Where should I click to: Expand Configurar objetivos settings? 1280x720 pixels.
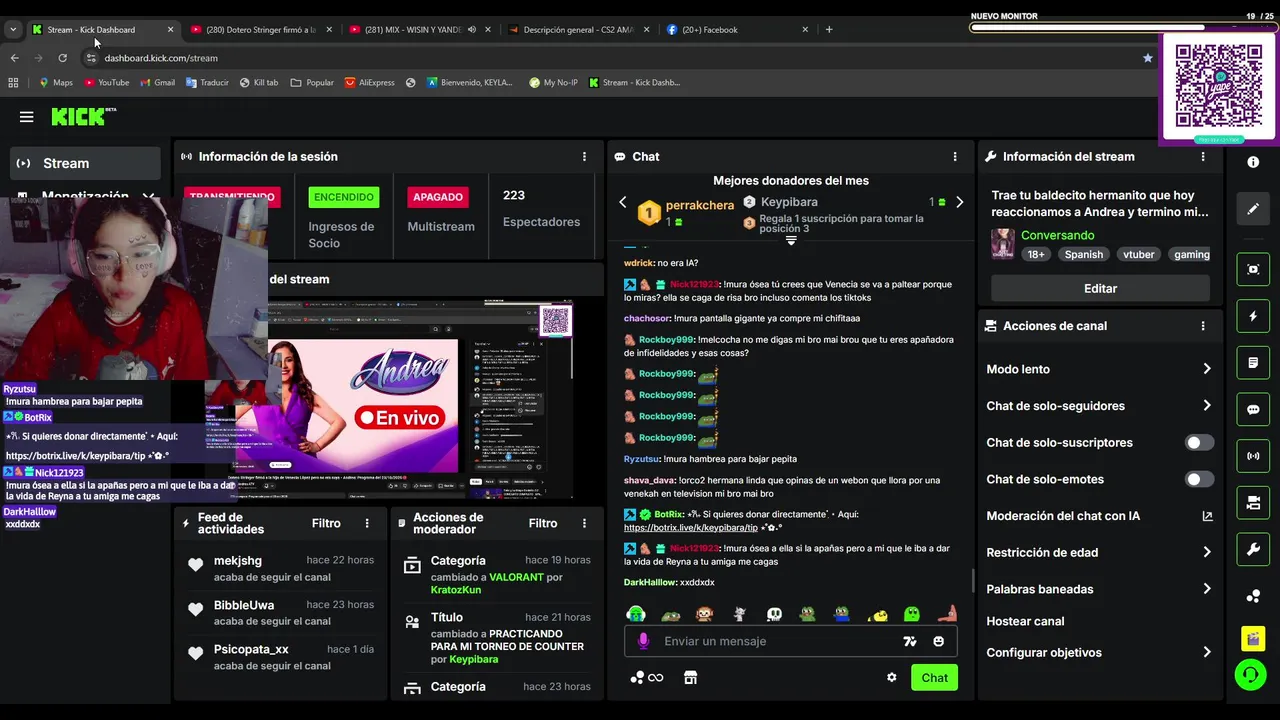click(x=1207, y=652)
